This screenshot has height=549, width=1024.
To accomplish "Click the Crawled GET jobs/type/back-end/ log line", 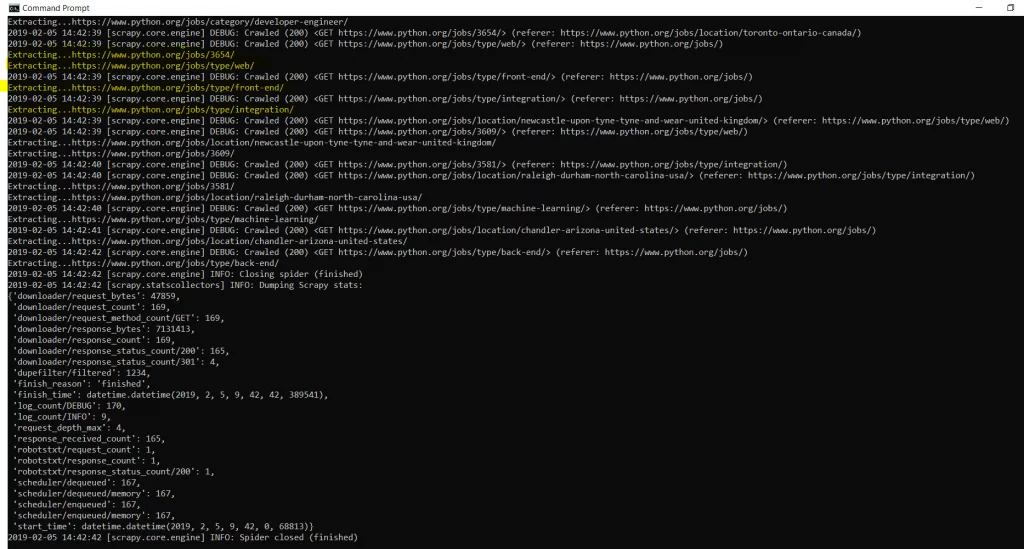I will coord(377,252).
